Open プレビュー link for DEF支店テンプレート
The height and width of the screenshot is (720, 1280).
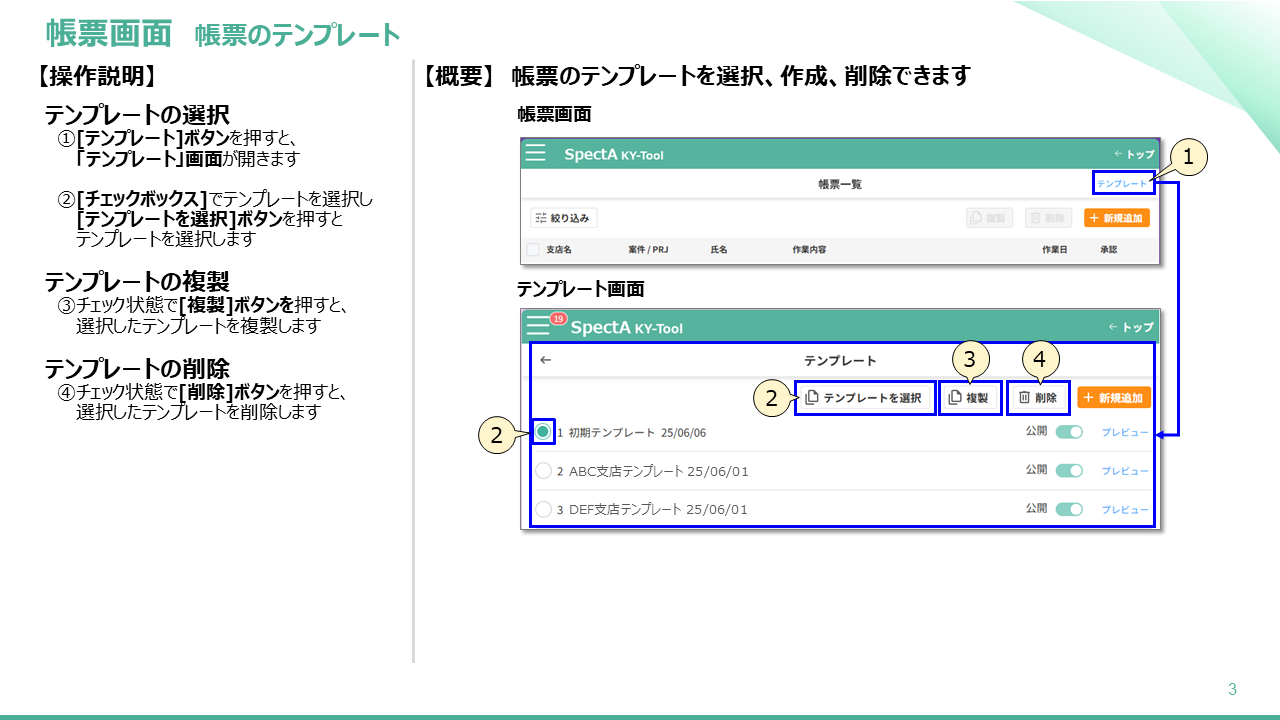pos(1125,510)
